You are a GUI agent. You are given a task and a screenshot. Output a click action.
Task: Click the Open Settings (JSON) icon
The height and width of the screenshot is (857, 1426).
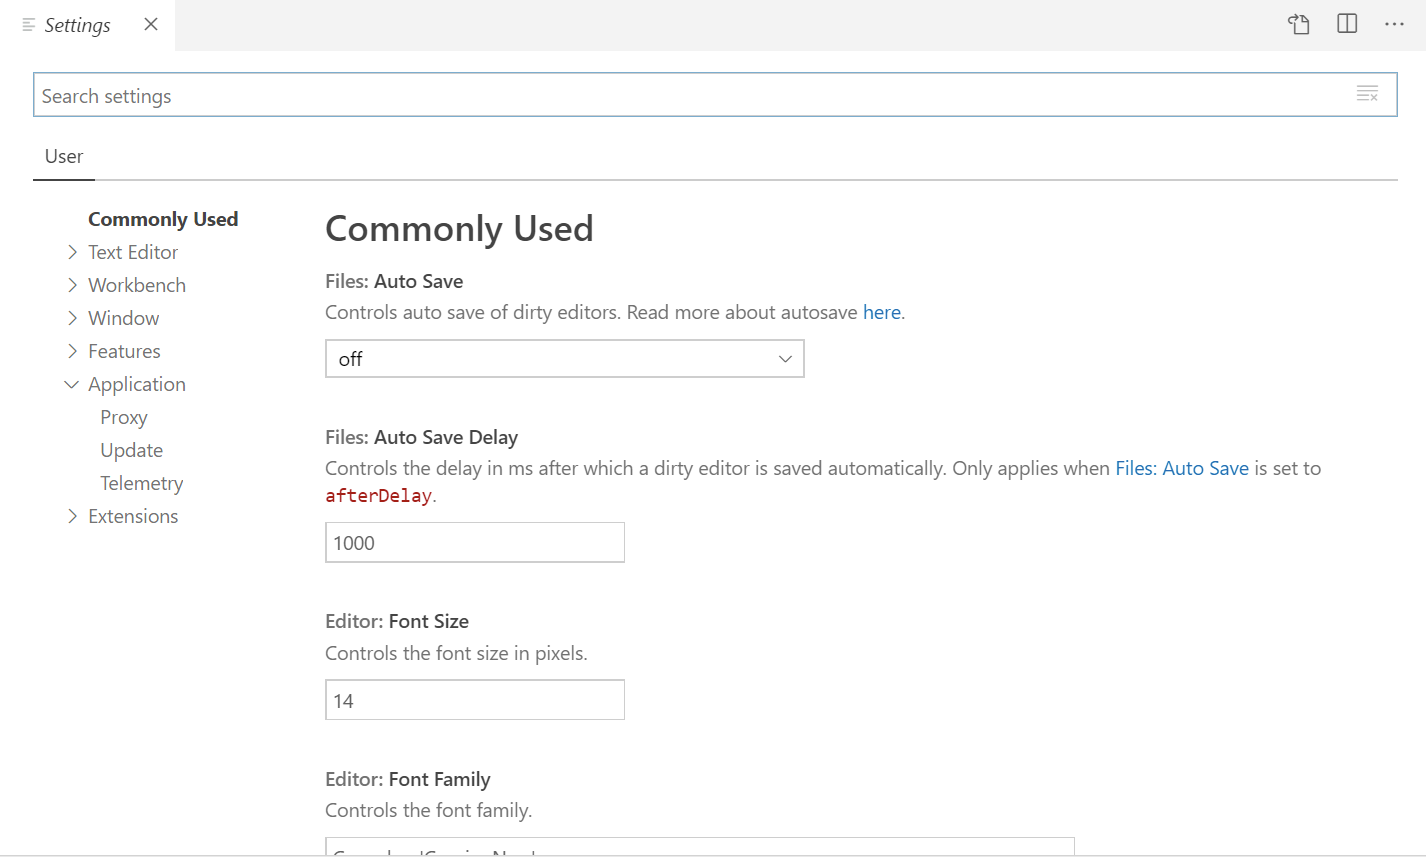tap(1298, 25)
